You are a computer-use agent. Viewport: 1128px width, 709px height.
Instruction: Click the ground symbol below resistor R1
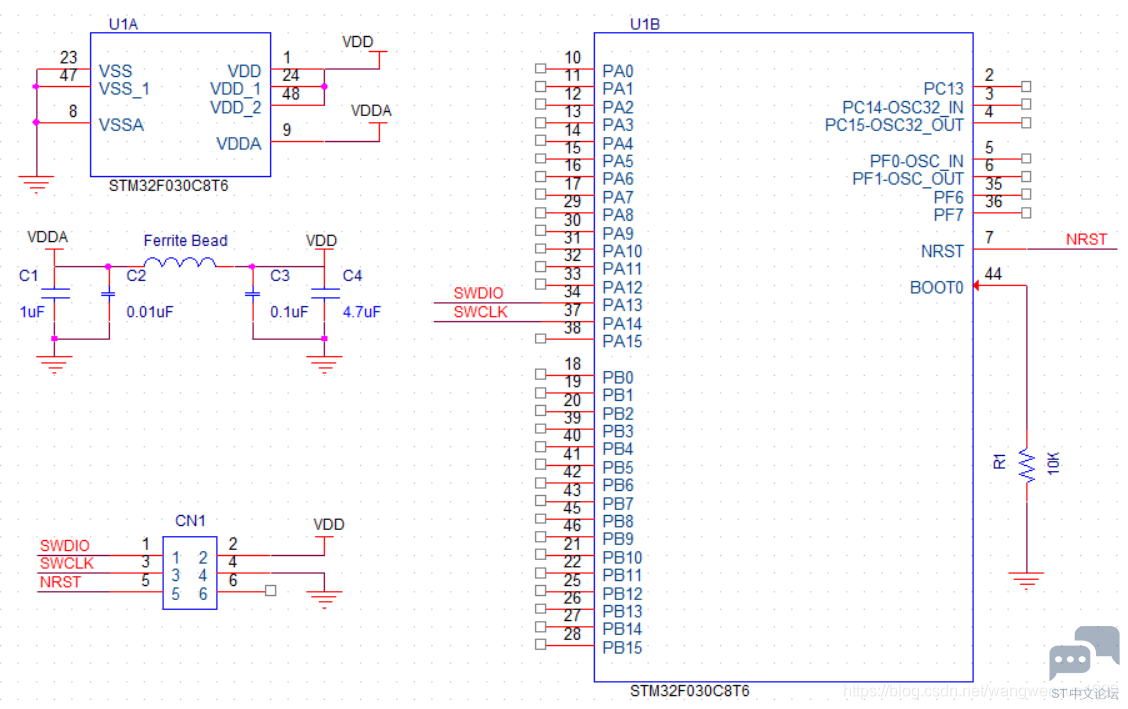(x=1027, y=580)
